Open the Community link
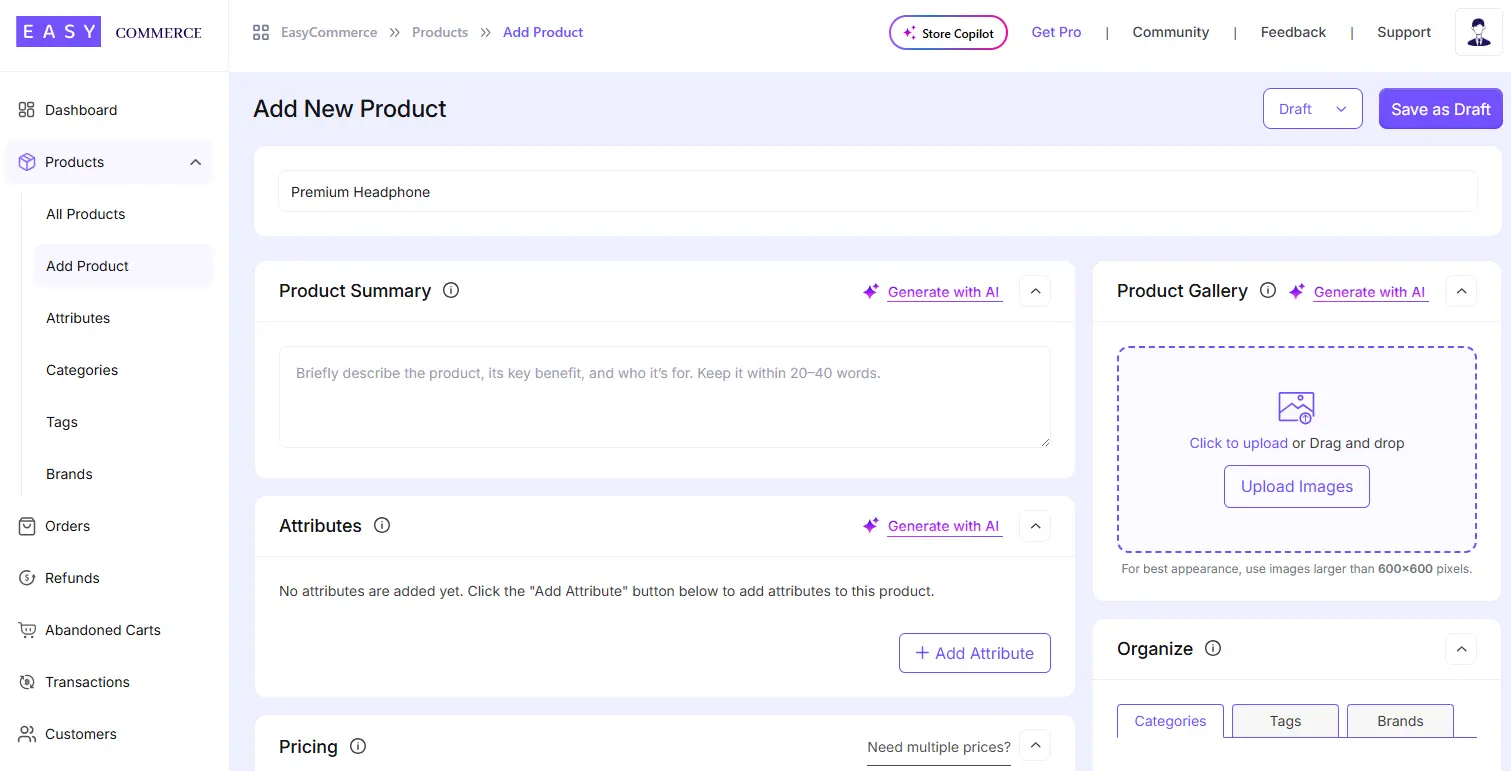Screen dimensions: 1511x771 click(1171, 32)
